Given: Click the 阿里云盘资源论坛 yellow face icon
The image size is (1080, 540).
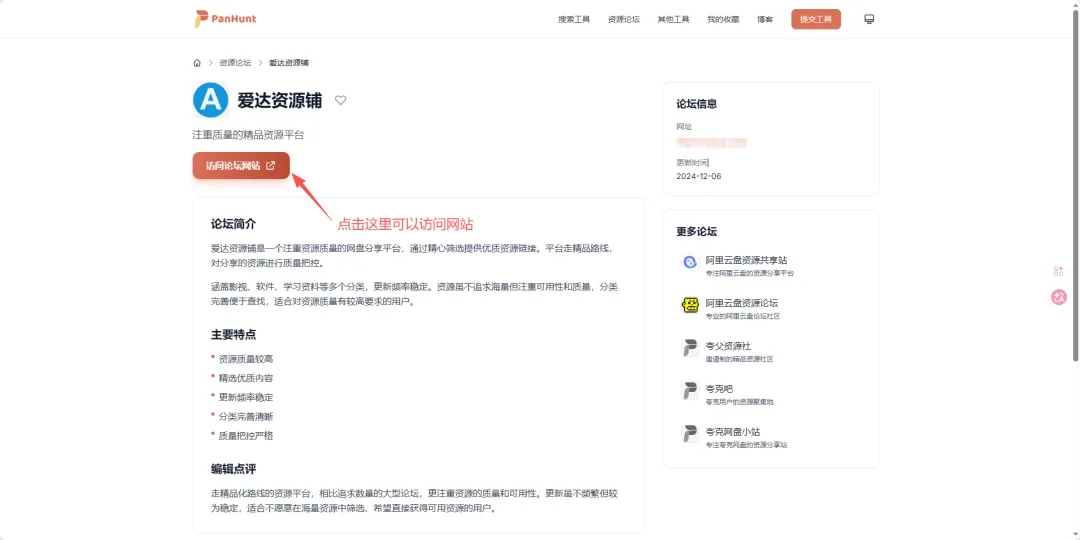Looking at the screenshot, I should point(690,305).
